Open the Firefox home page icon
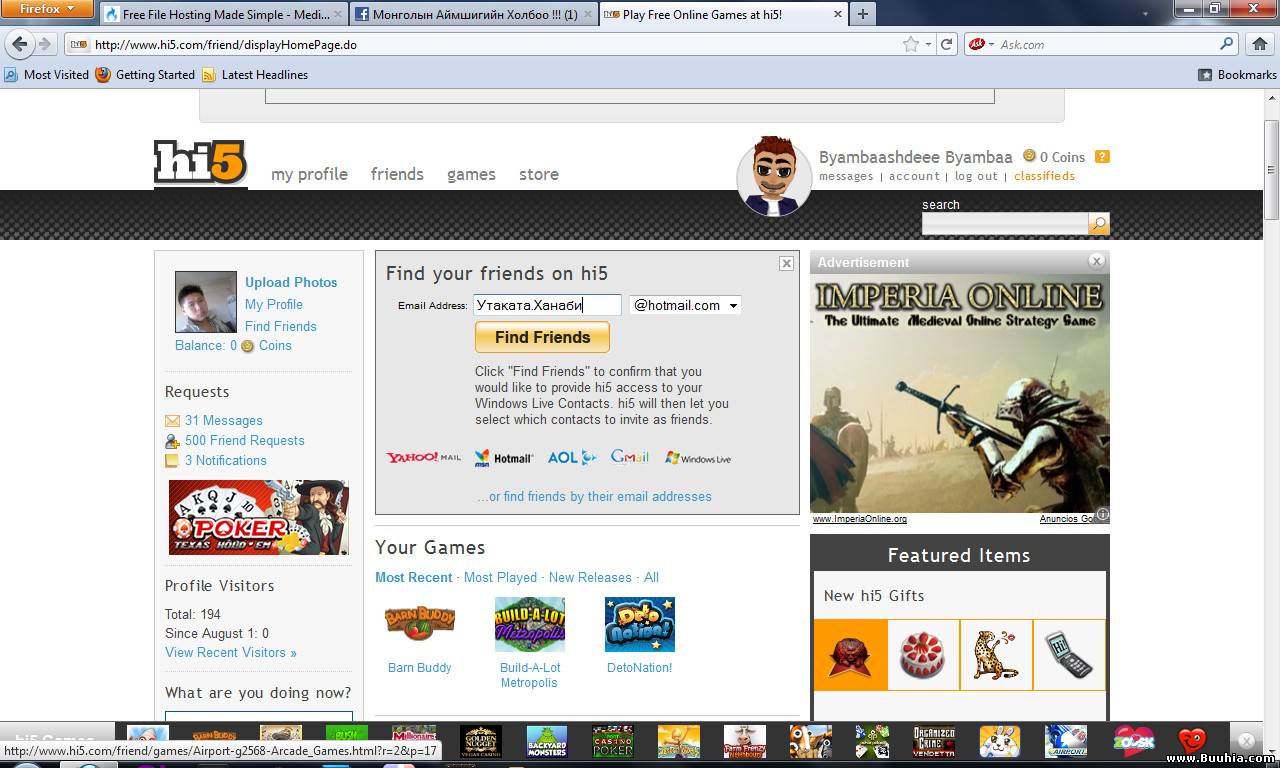Viewport: 1280px width, 768px height. (1260, 44)
